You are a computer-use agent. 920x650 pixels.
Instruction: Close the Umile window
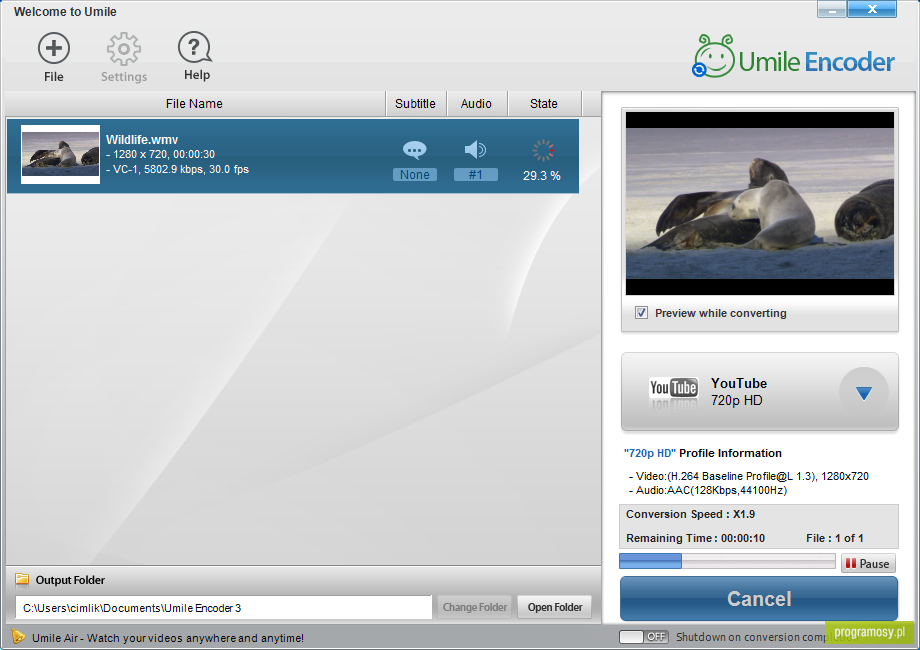click(872, 9)
